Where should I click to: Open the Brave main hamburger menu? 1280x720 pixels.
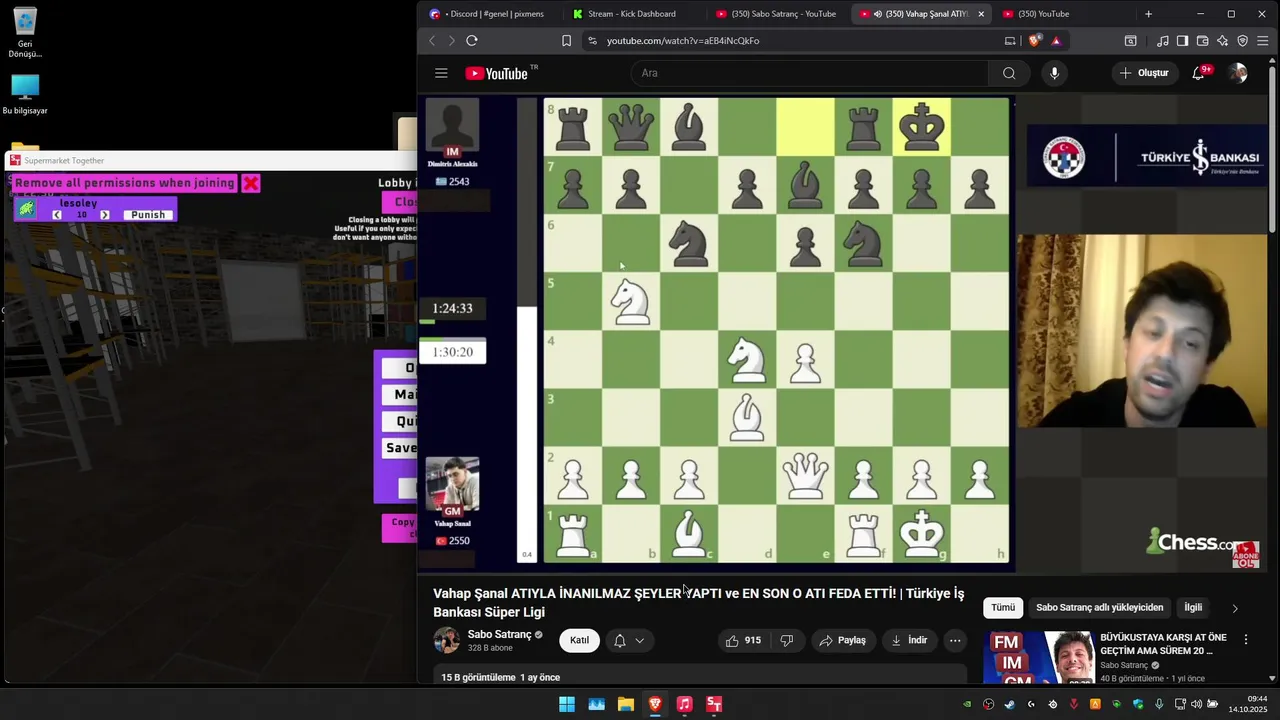pyautogui.click(x=1265, y=41)
